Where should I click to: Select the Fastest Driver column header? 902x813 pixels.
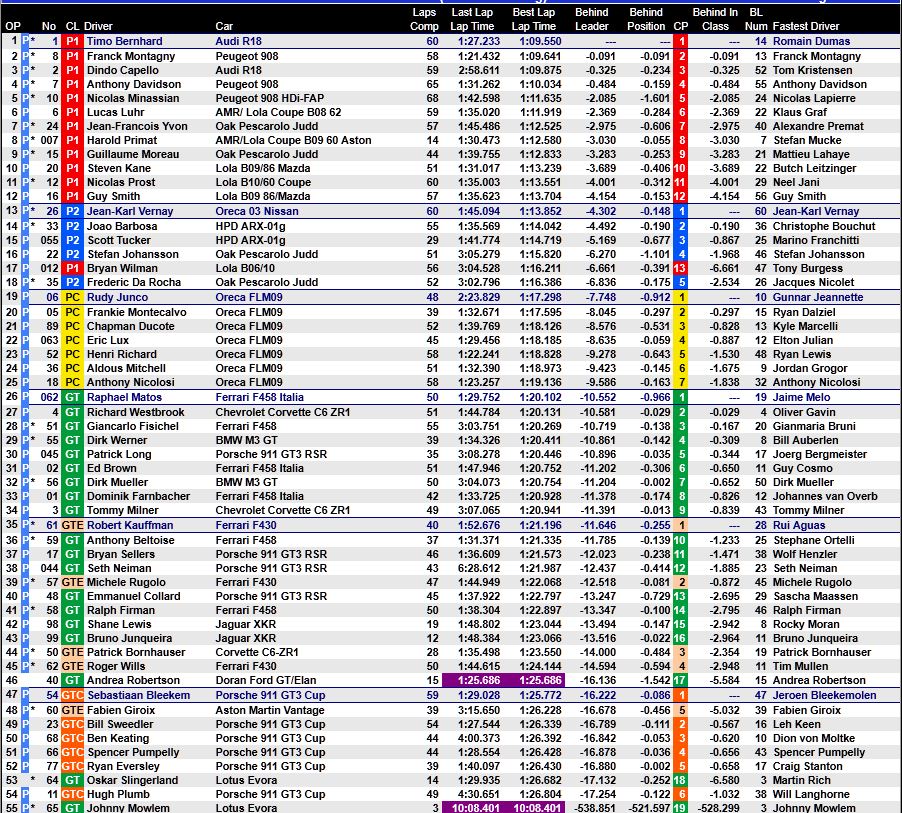[810, 25]
